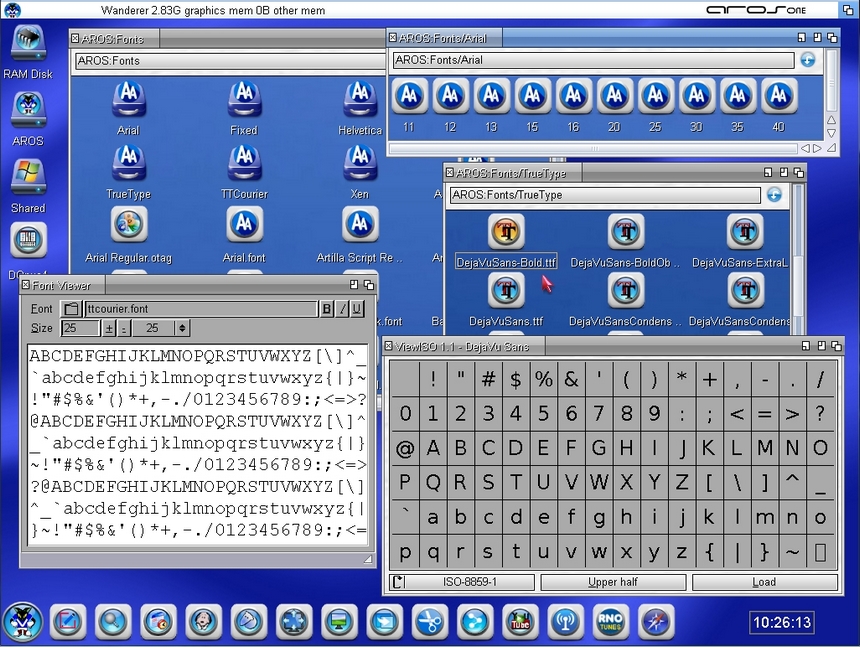This screenshot has height=647, width=860.
Task: Open the Arial.font file icon
Action: coord(244,225)
